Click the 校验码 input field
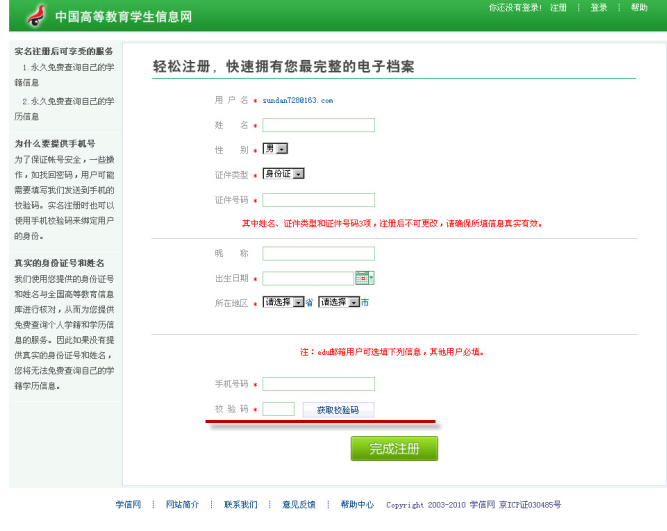Image resolution: width=667 pixels, height=531 pixels. click(x=278, y=409)
